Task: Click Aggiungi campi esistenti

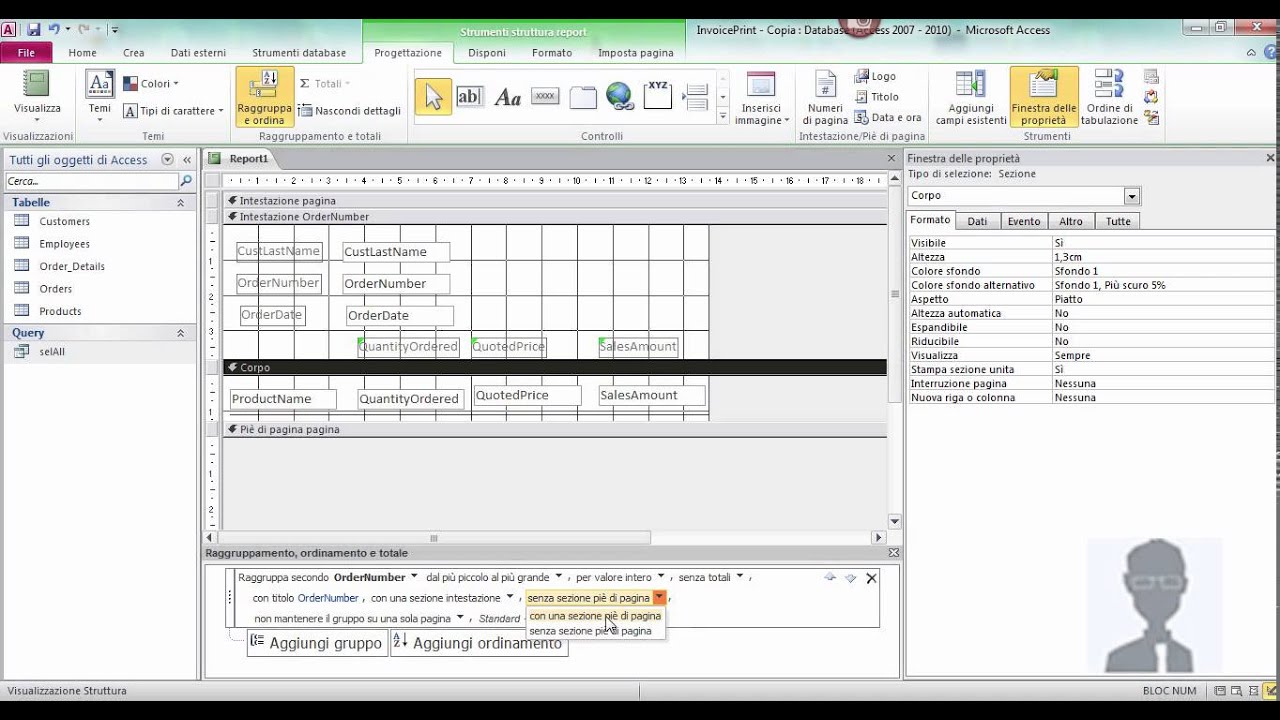Action: click(x=971, y=98)
